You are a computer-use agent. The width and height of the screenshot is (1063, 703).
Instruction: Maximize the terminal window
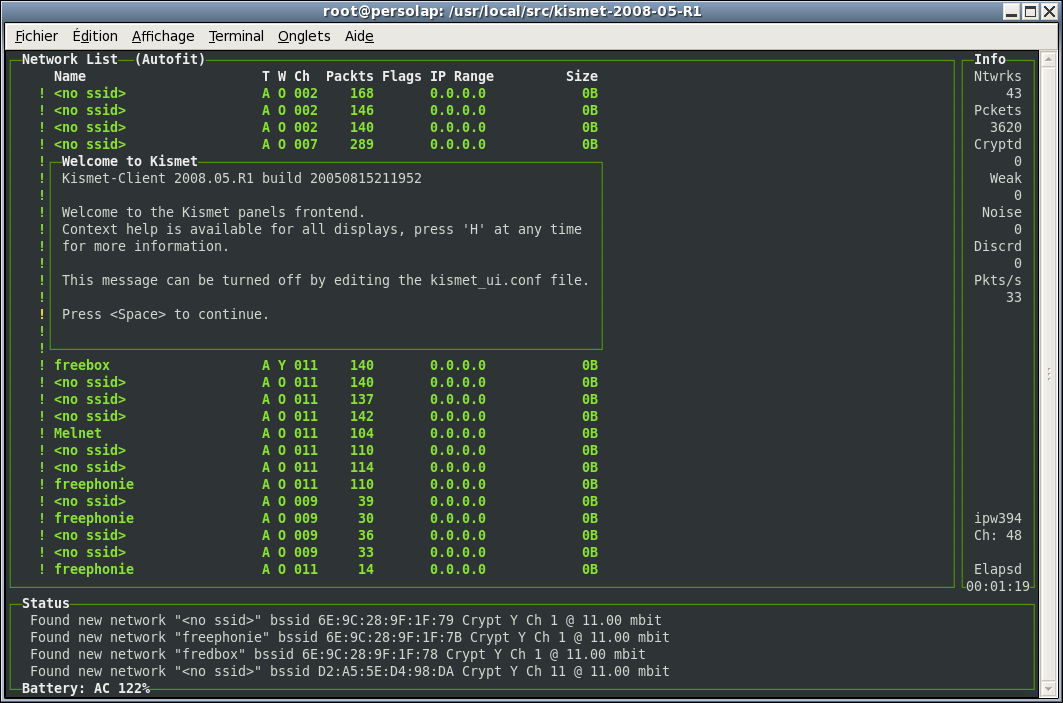point(1030,11)
